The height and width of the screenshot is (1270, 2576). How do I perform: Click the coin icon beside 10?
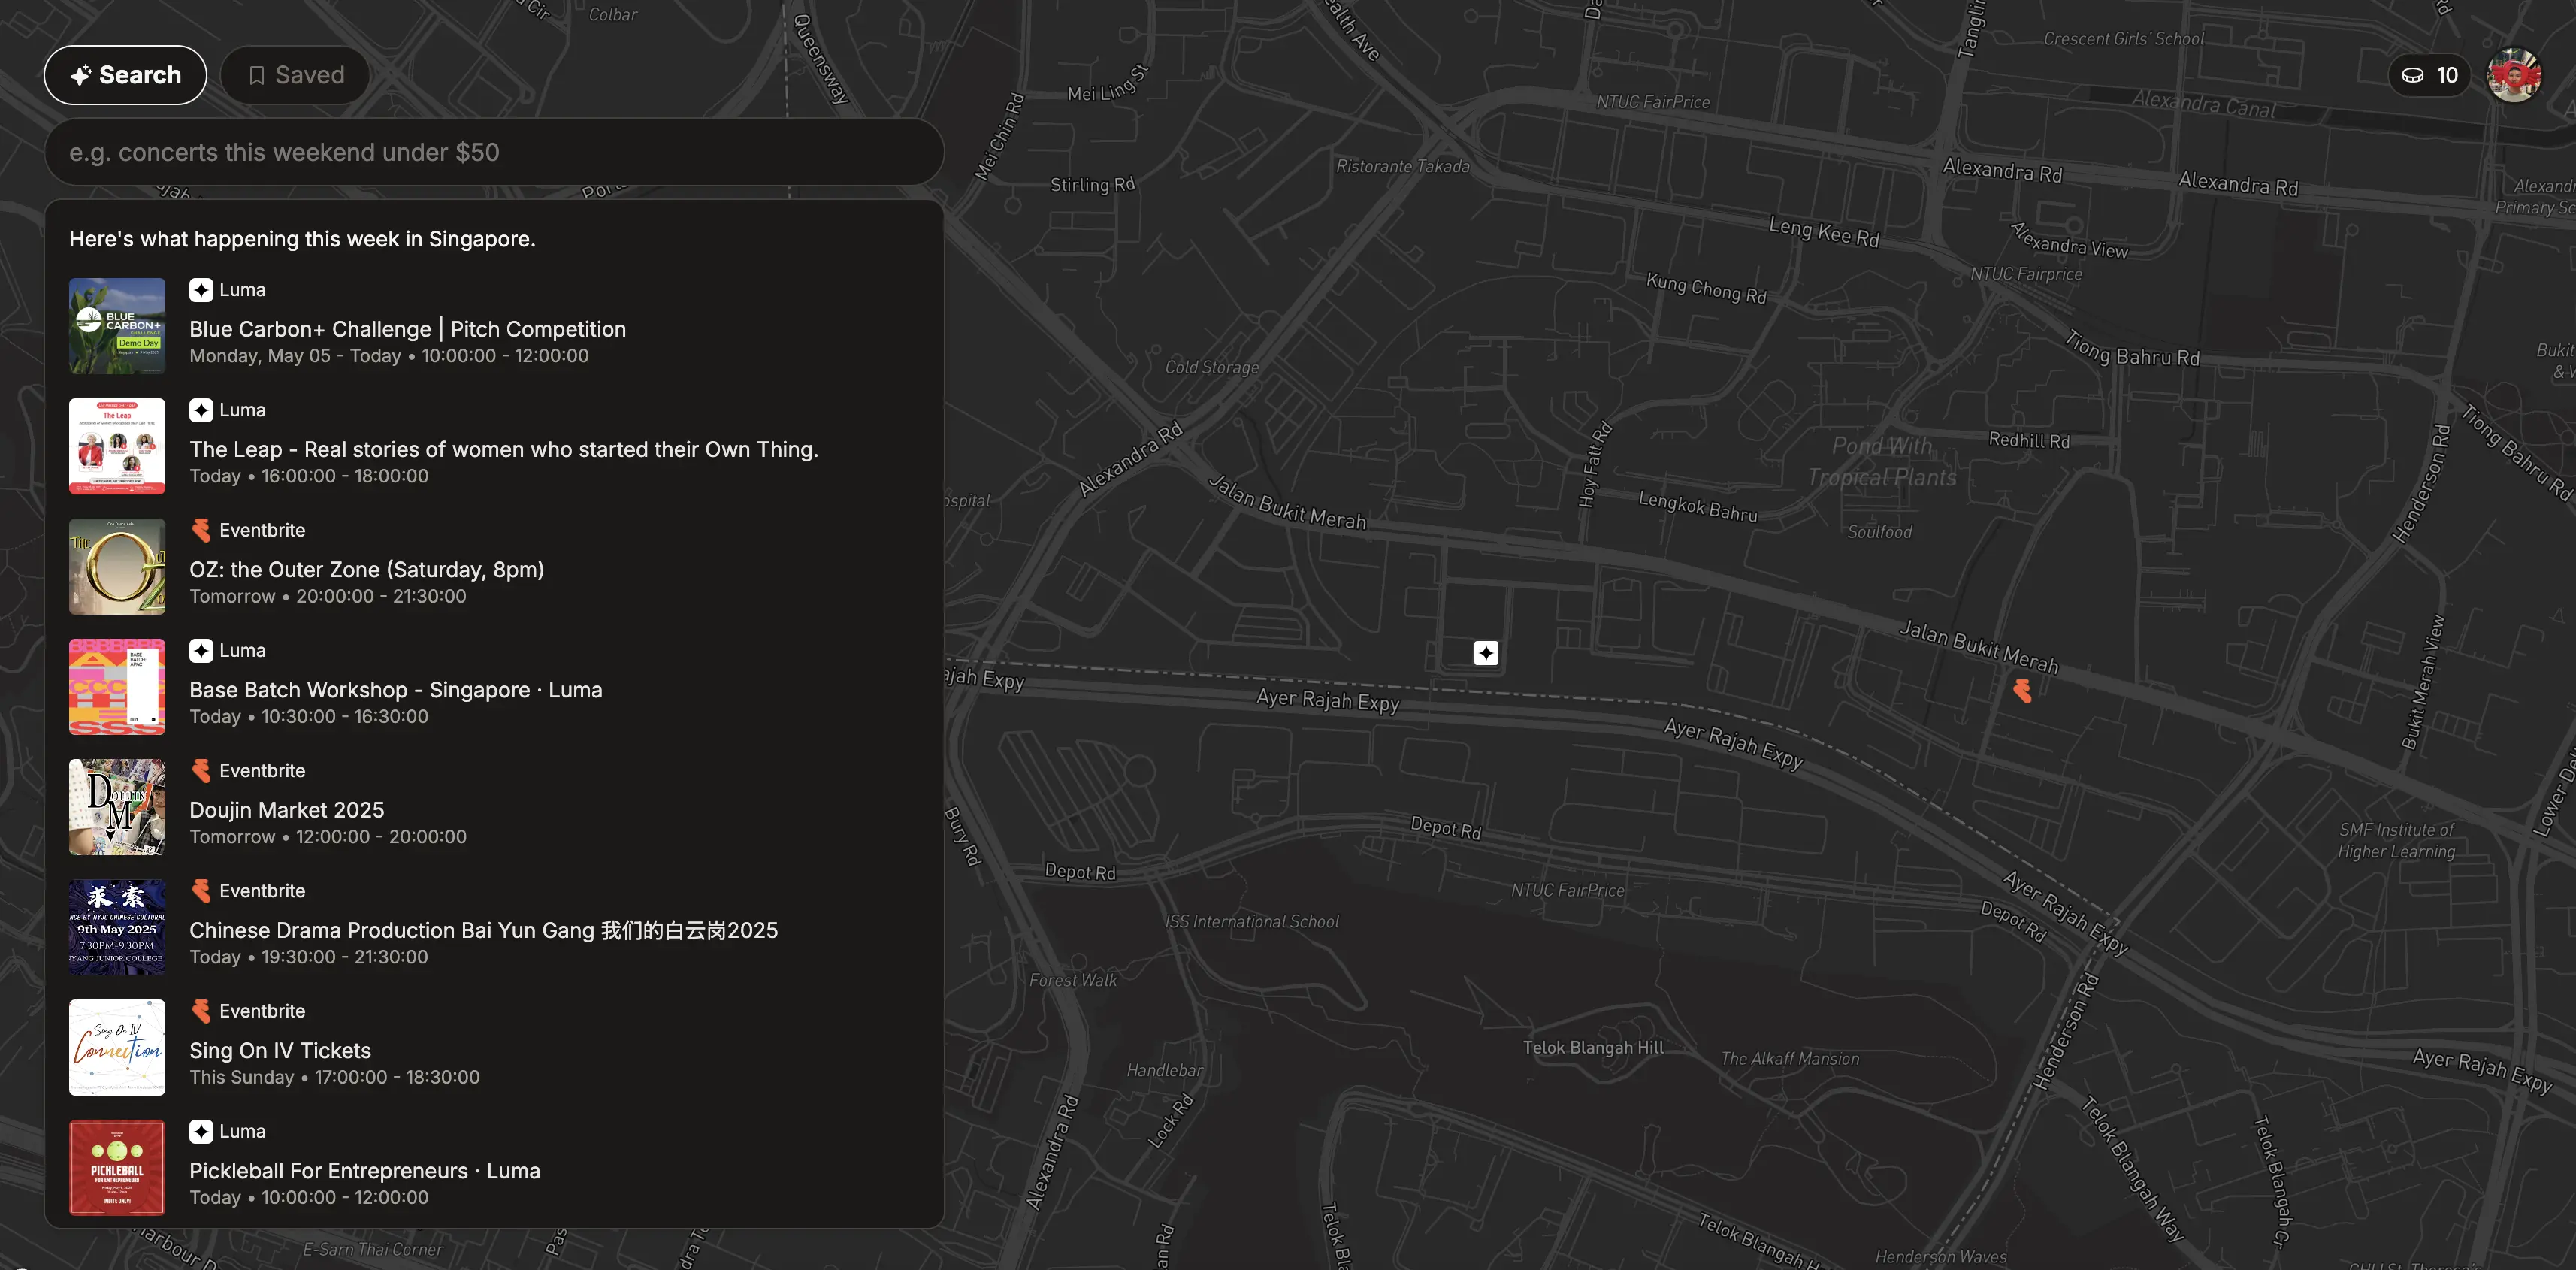(2413, 75)
